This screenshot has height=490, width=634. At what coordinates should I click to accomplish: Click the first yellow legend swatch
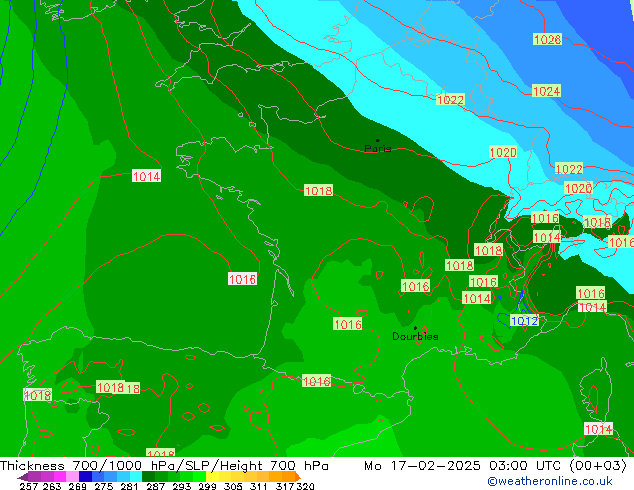(212, 476)
